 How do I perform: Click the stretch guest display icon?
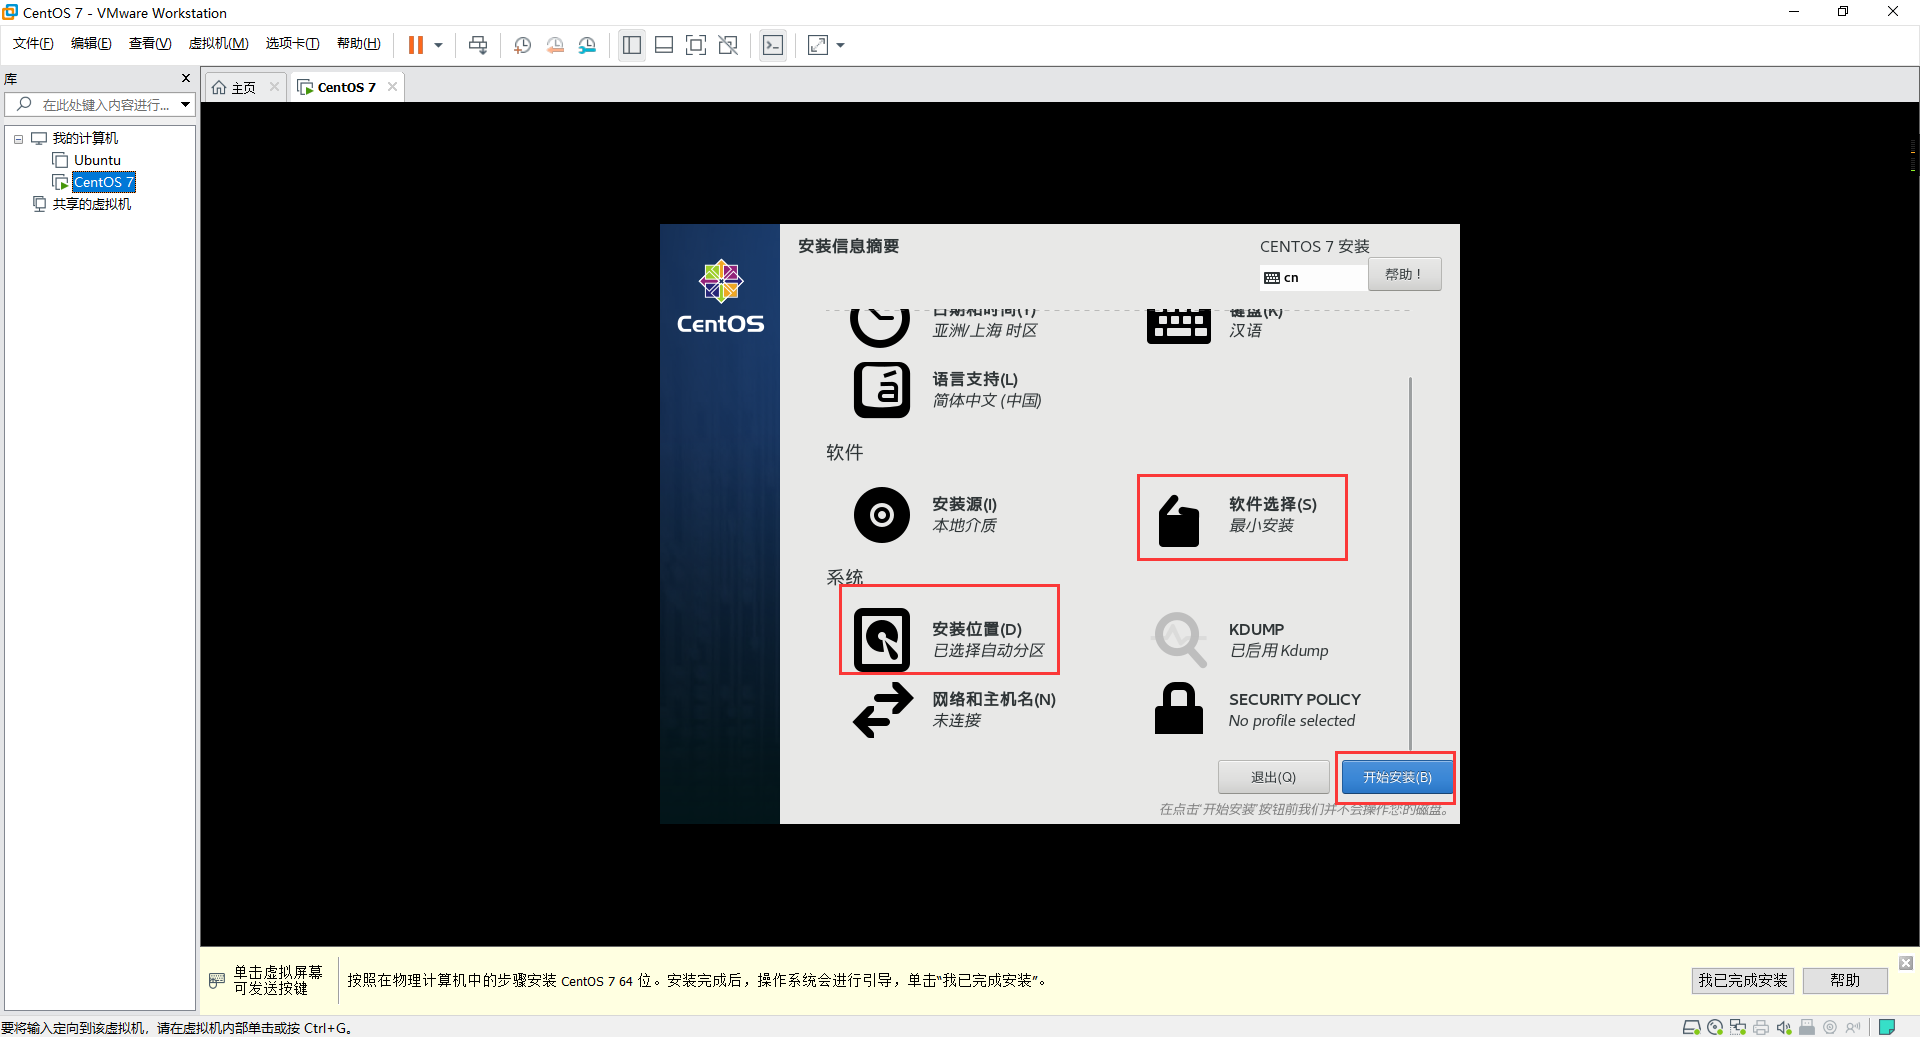pos(818,45)
